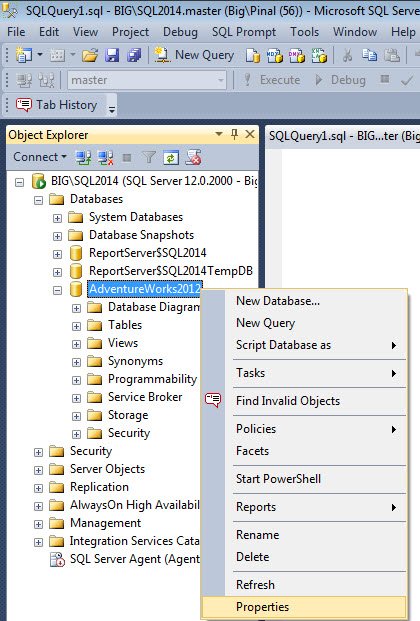Viewport: 420px width, 621px height.
Task: Open the Tasks submenu
Action: (304, 373)
